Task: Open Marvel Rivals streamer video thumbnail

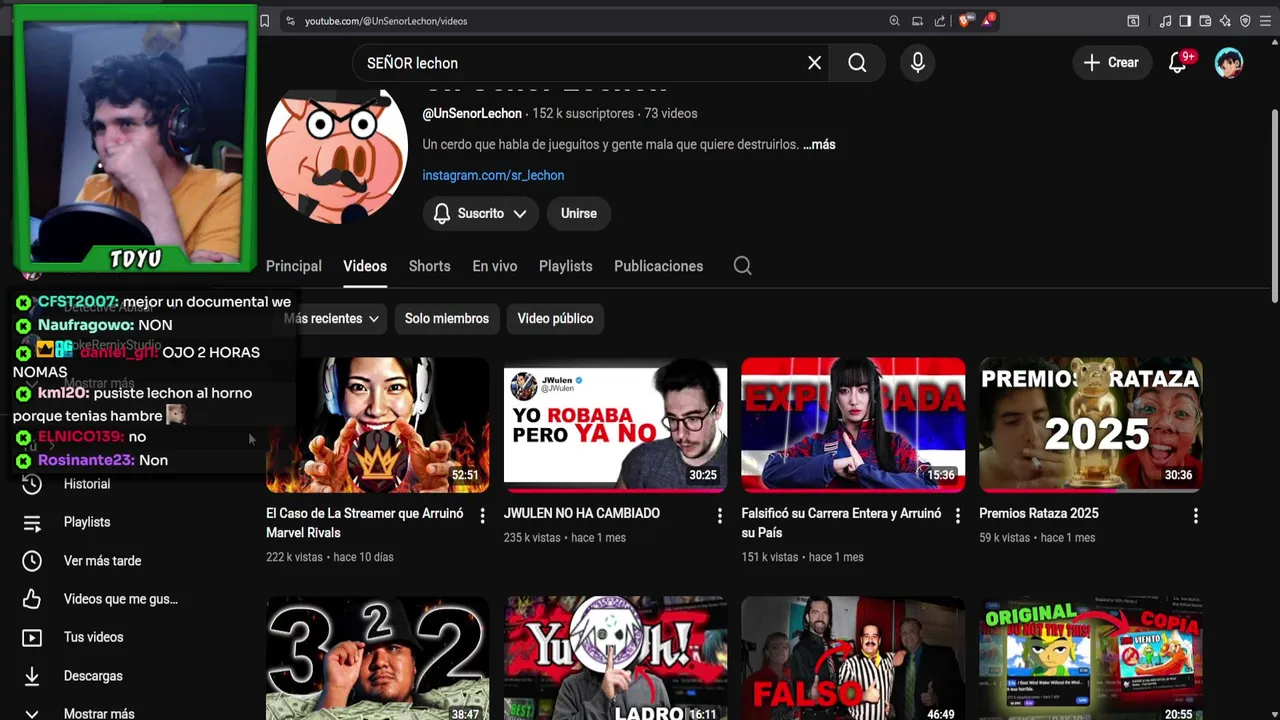Action: coord(378,424)
